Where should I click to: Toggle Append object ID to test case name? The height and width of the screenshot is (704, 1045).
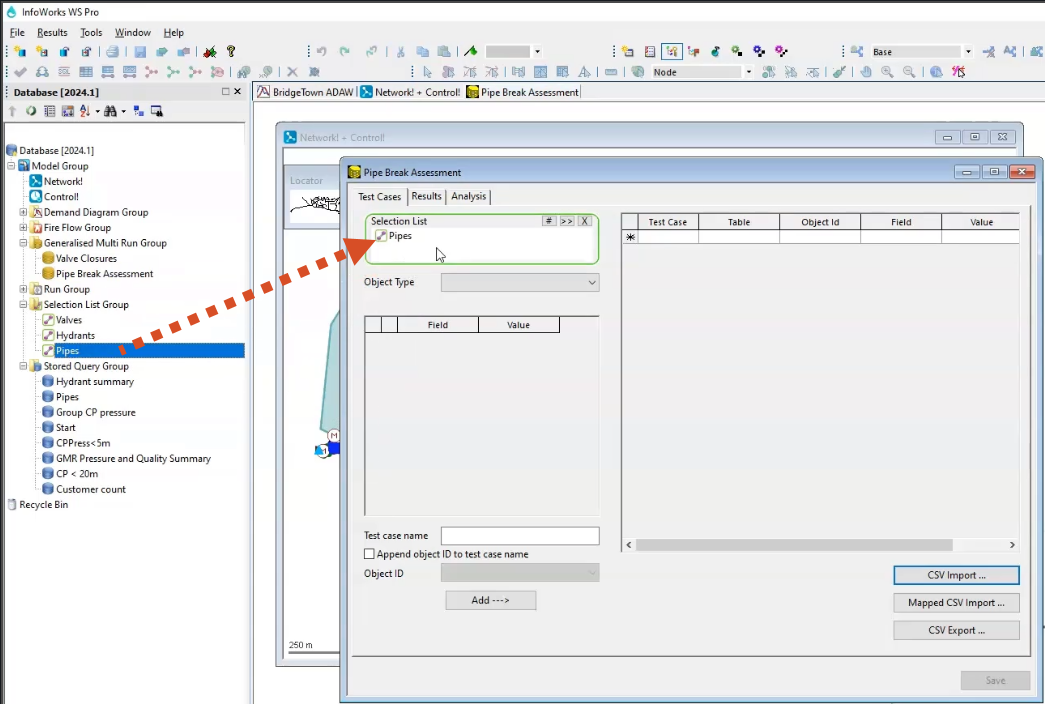(x=369, y=554)
